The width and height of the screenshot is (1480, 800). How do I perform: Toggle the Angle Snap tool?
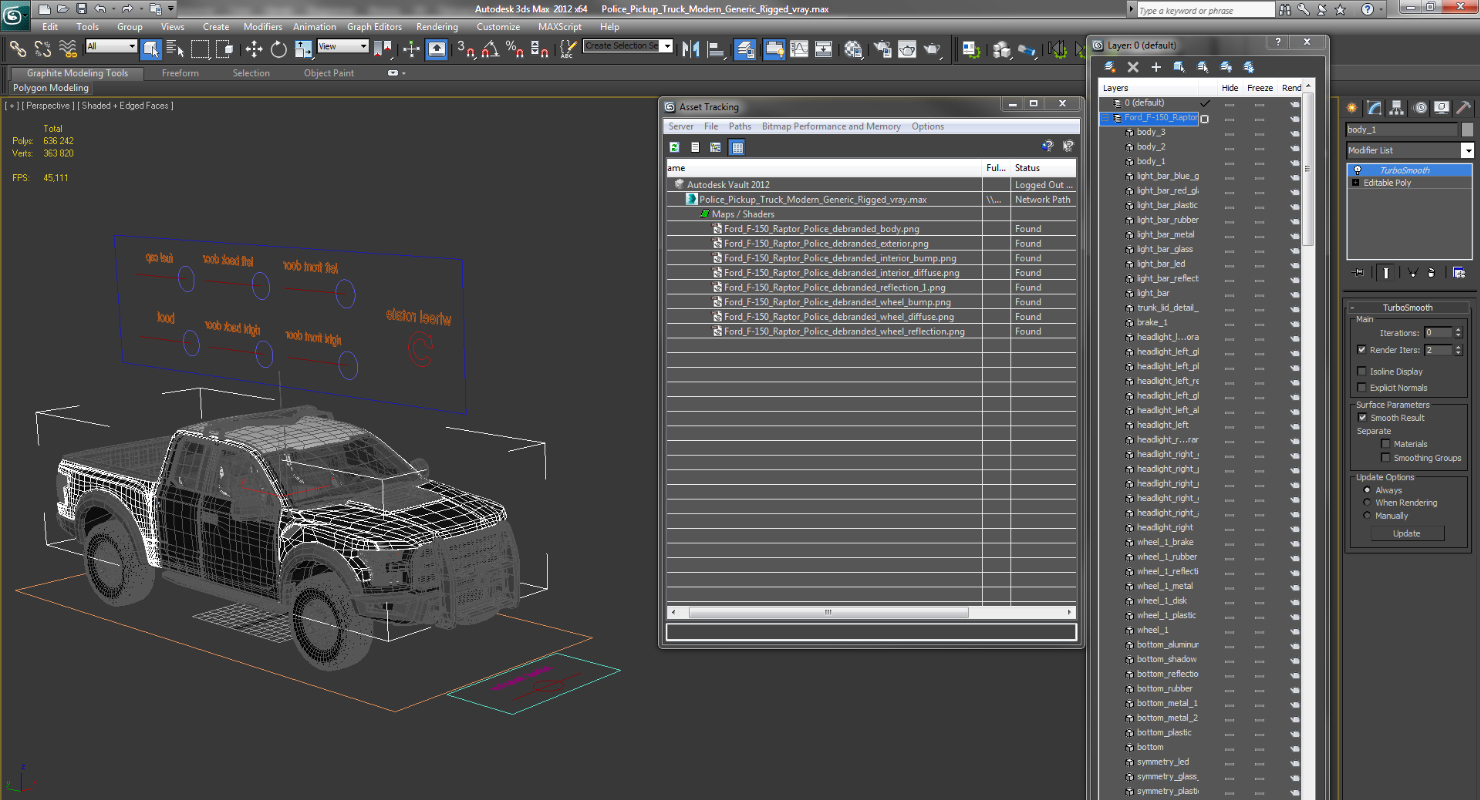coord(490,48)
